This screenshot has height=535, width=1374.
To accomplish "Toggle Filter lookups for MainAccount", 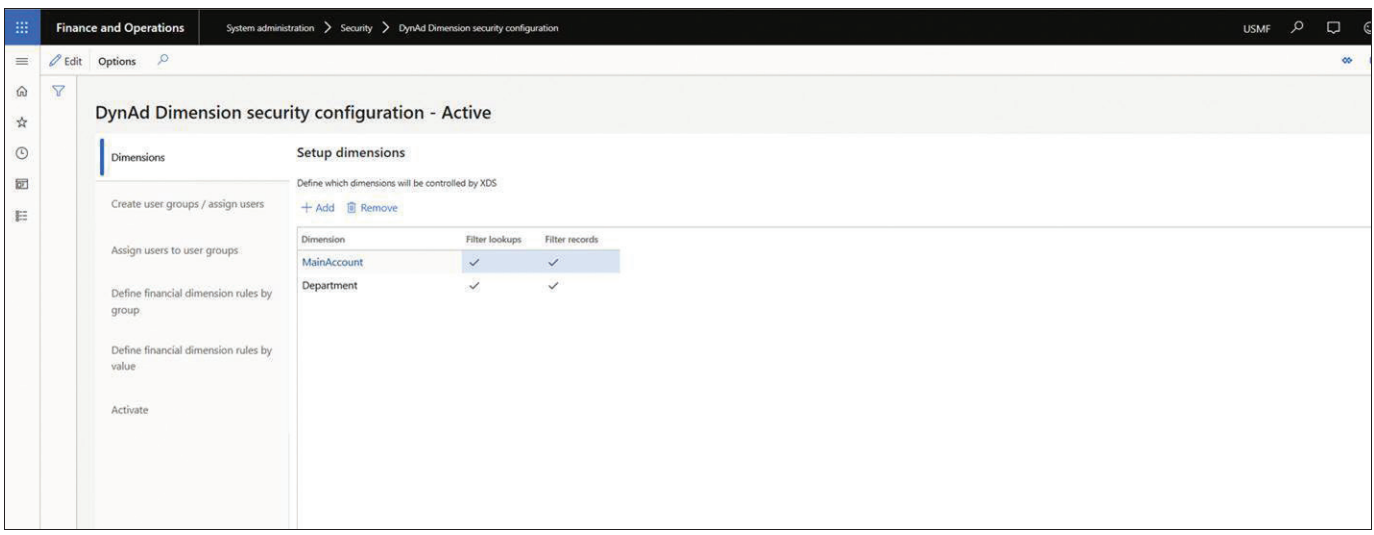I will click(475, 262).
